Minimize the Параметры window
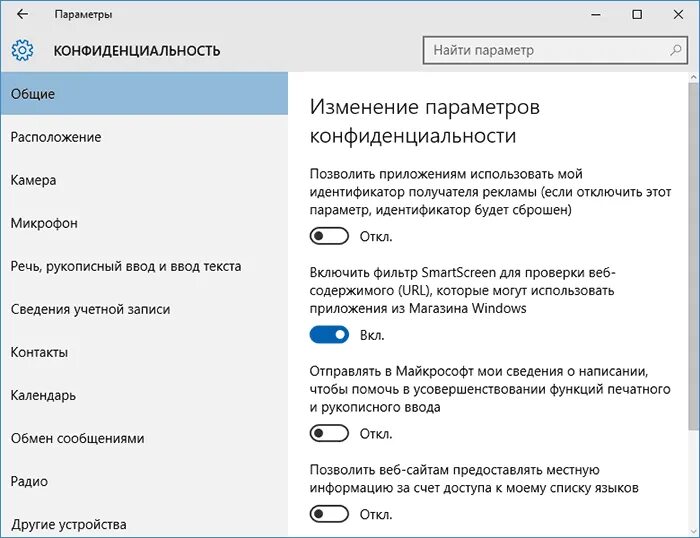Screen dimensions: 700x538 click(x=596, y=14)
